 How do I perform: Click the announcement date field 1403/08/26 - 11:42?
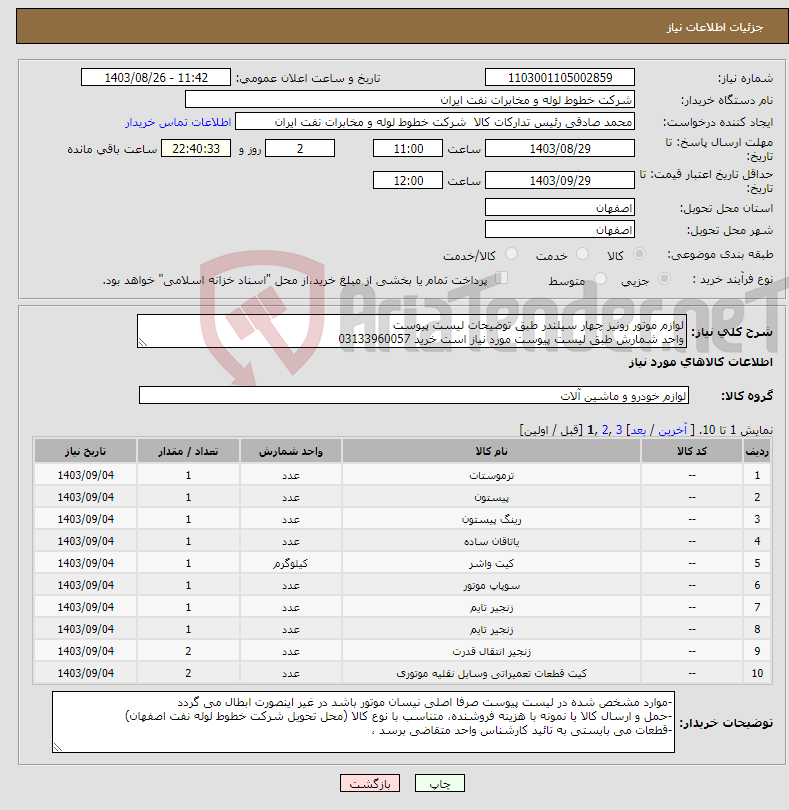tap(156, 77)
